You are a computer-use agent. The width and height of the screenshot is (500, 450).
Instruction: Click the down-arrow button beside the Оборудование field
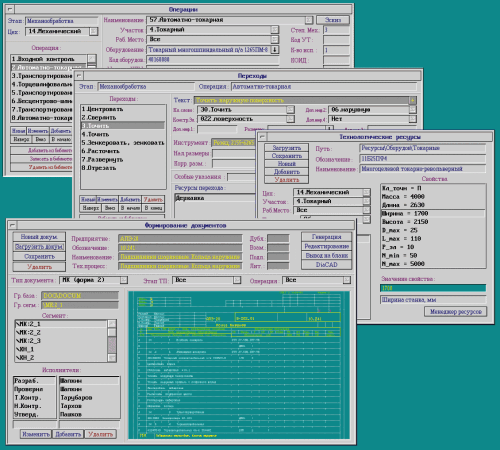(275, 50)
